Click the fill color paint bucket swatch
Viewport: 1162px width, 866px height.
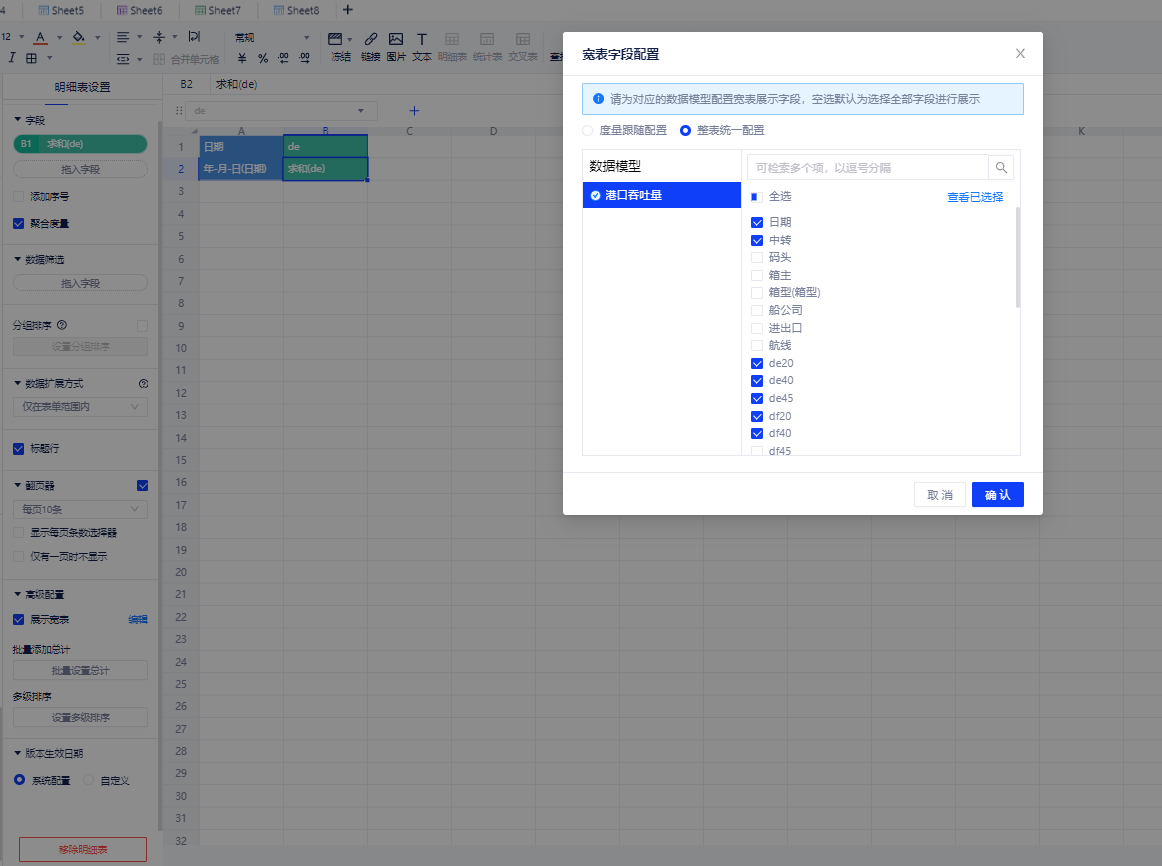pyautogui.click(x=78, y=37)
